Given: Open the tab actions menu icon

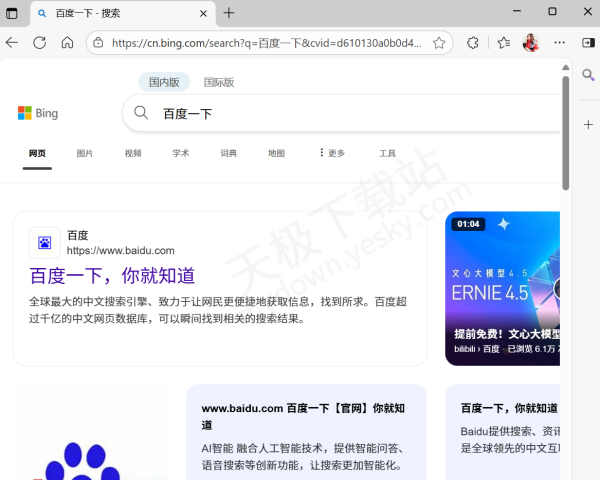Looking at the screenshot, I should pyautogui.click(x=12, y=13).
